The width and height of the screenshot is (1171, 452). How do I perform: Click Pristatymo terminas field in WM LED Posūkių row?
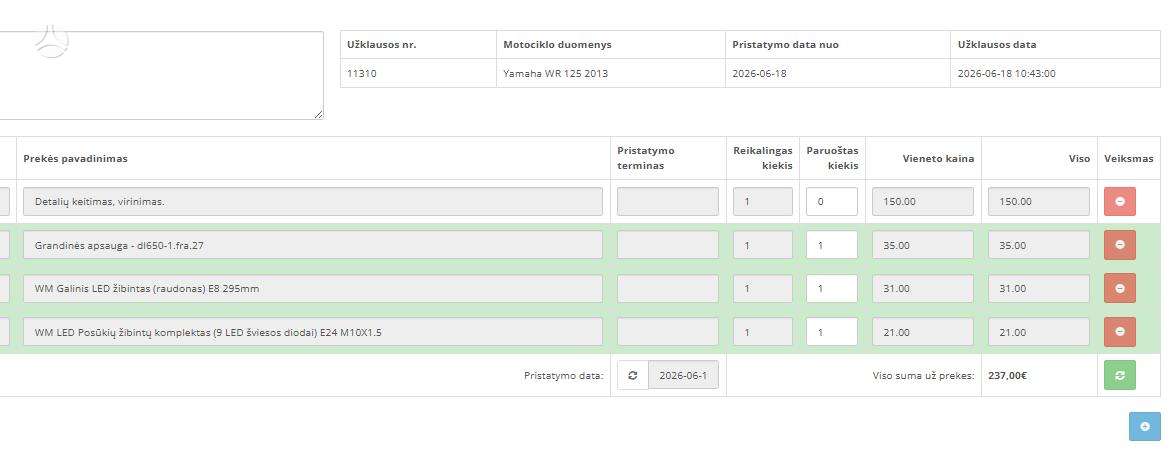point(668,332)
